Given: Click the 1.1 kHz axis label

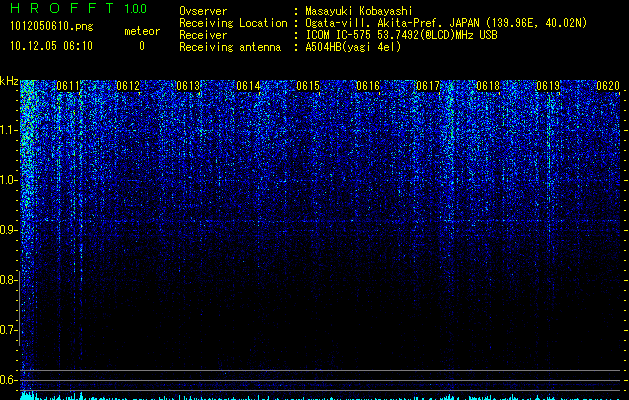Looking at the screenshot, I should click(x=8, y=131).
